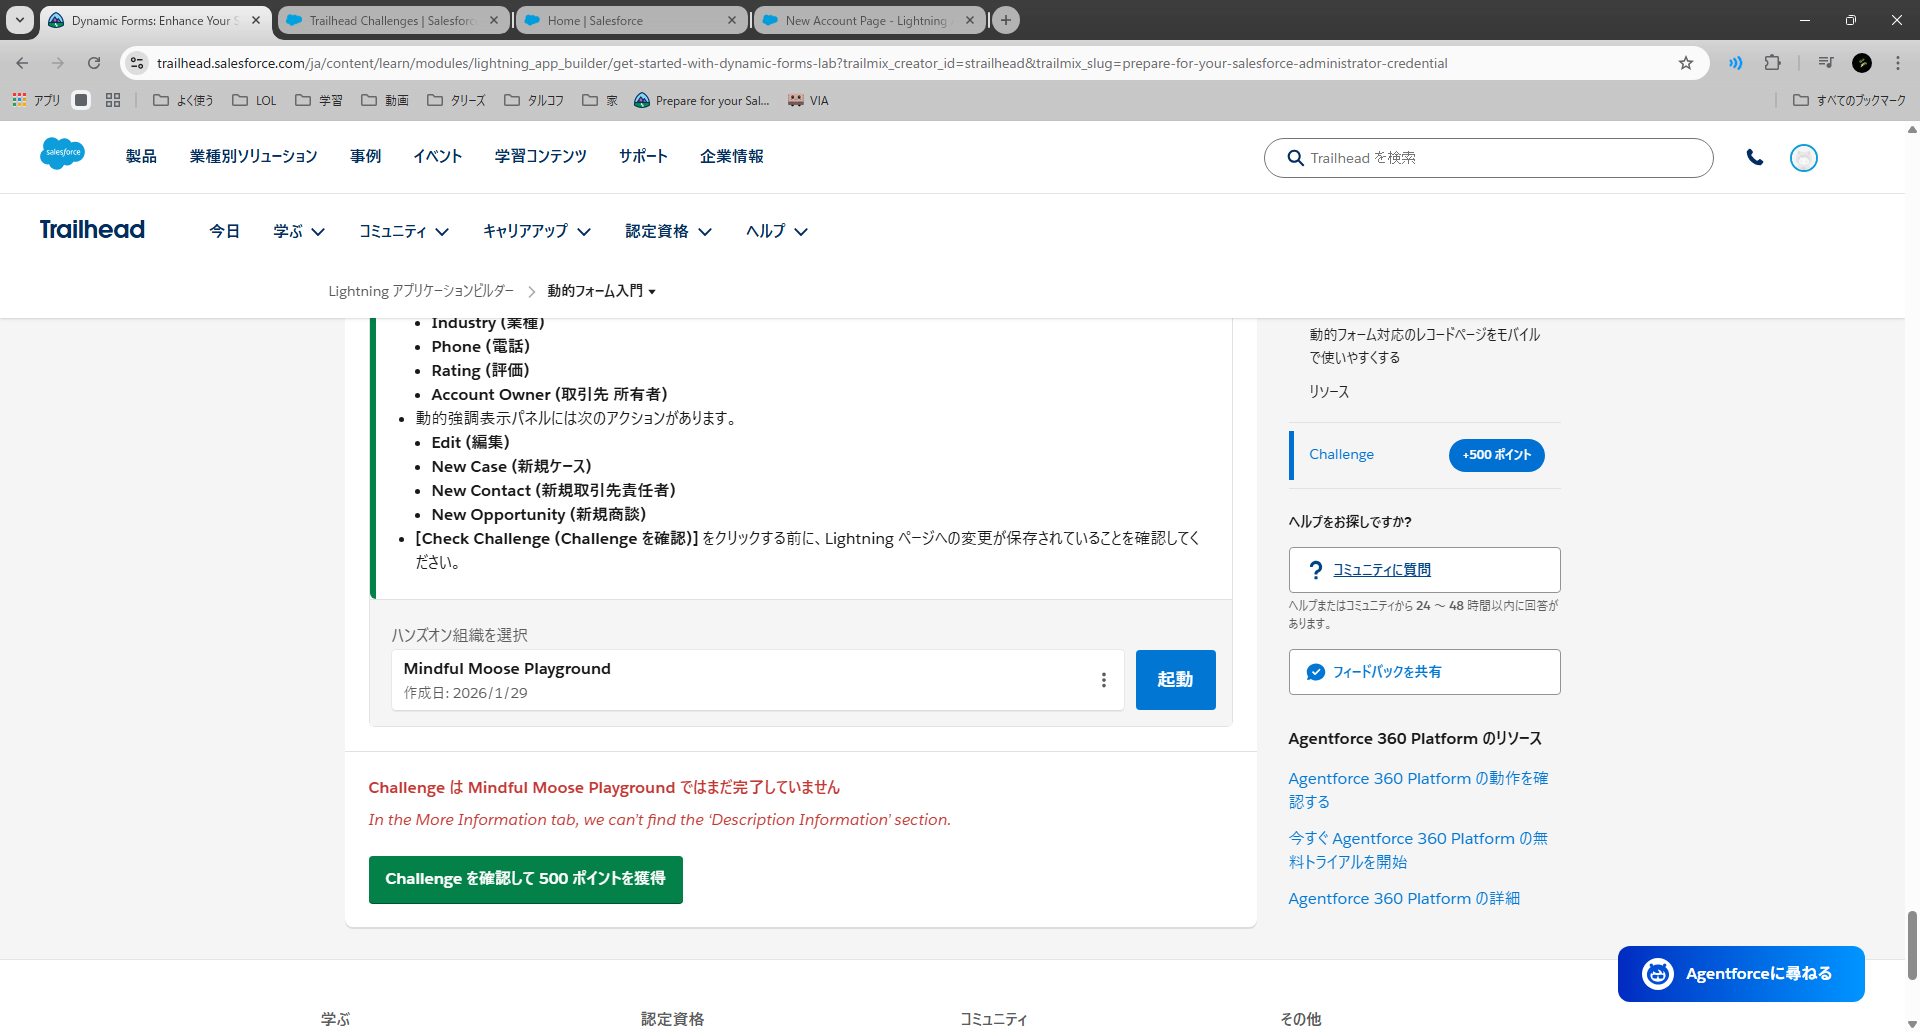Open the コミュニティに質問 link
This screenshot has height=1032, width=1920.
pos(1382,570)
